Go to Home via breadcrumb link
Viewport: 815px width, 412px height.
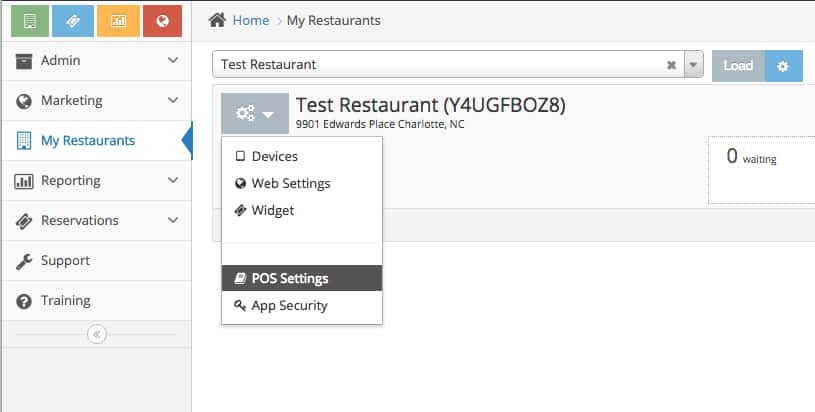(x=250, y=20)
